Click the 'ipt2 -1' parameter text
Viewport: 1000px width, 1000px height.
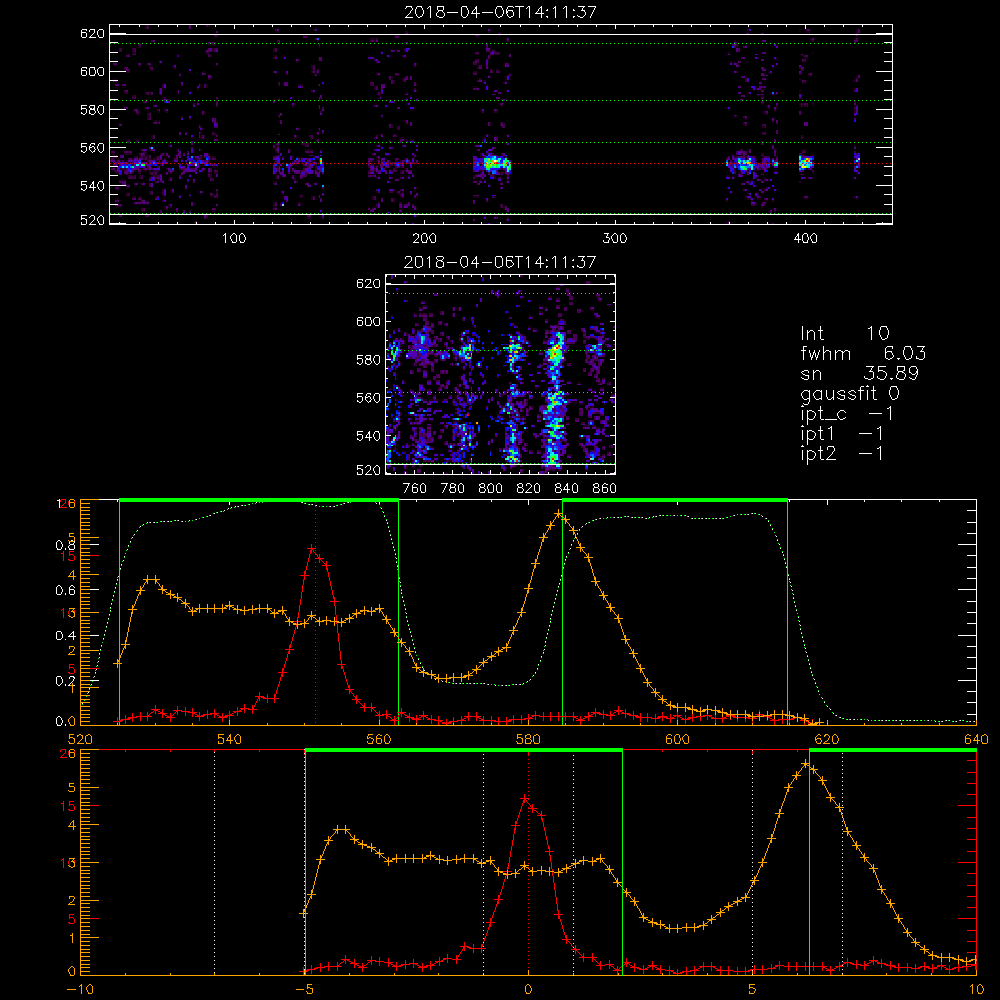point(842,453)
